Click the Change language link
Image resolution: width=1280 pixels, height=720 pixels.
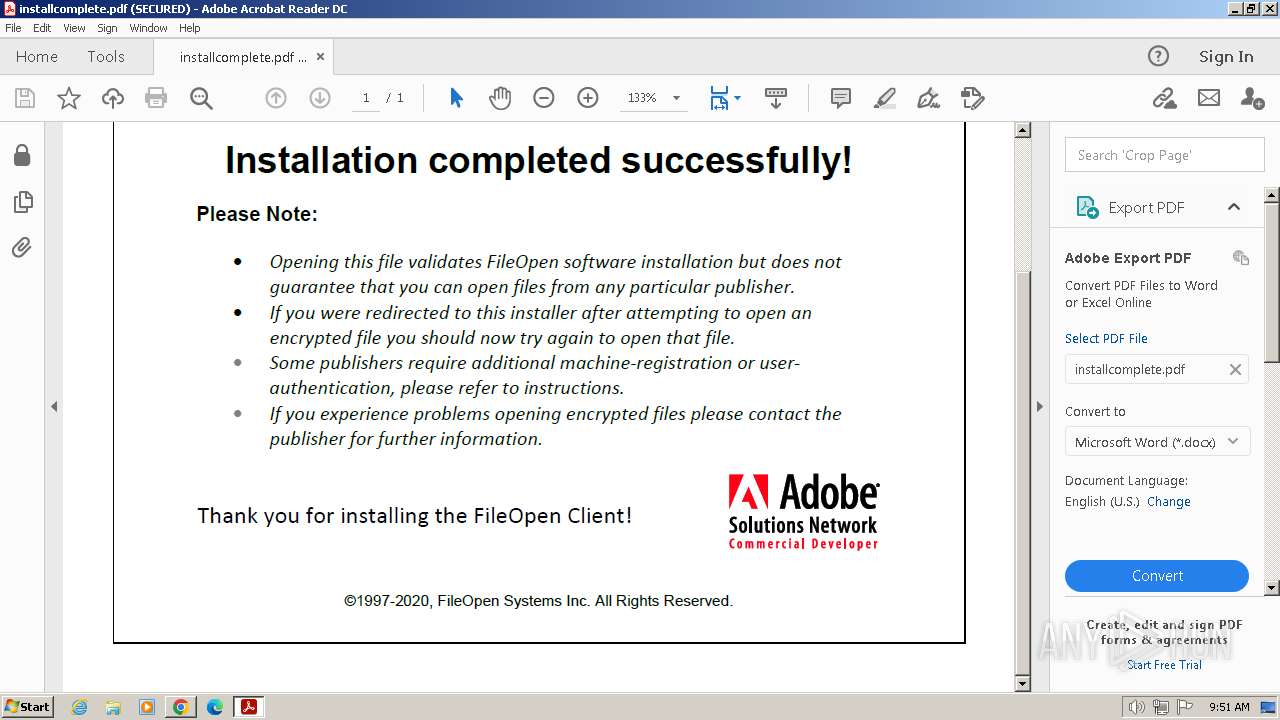[1168, 502]
